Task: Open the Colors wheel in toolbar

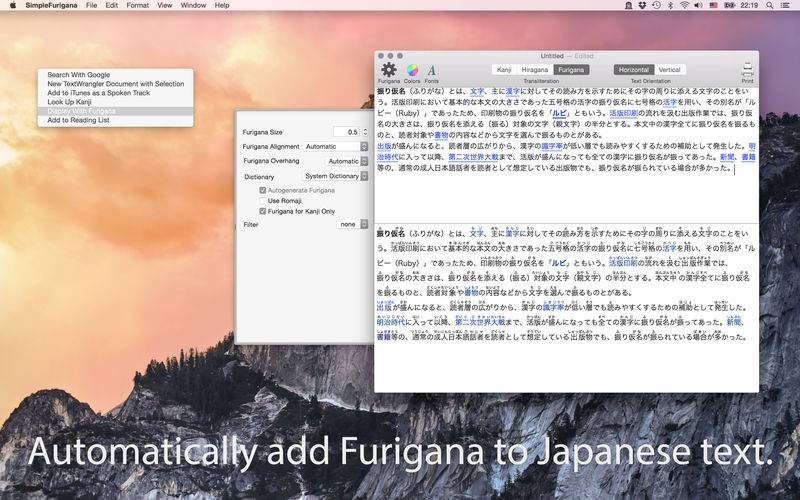Action: click(411, 69)
